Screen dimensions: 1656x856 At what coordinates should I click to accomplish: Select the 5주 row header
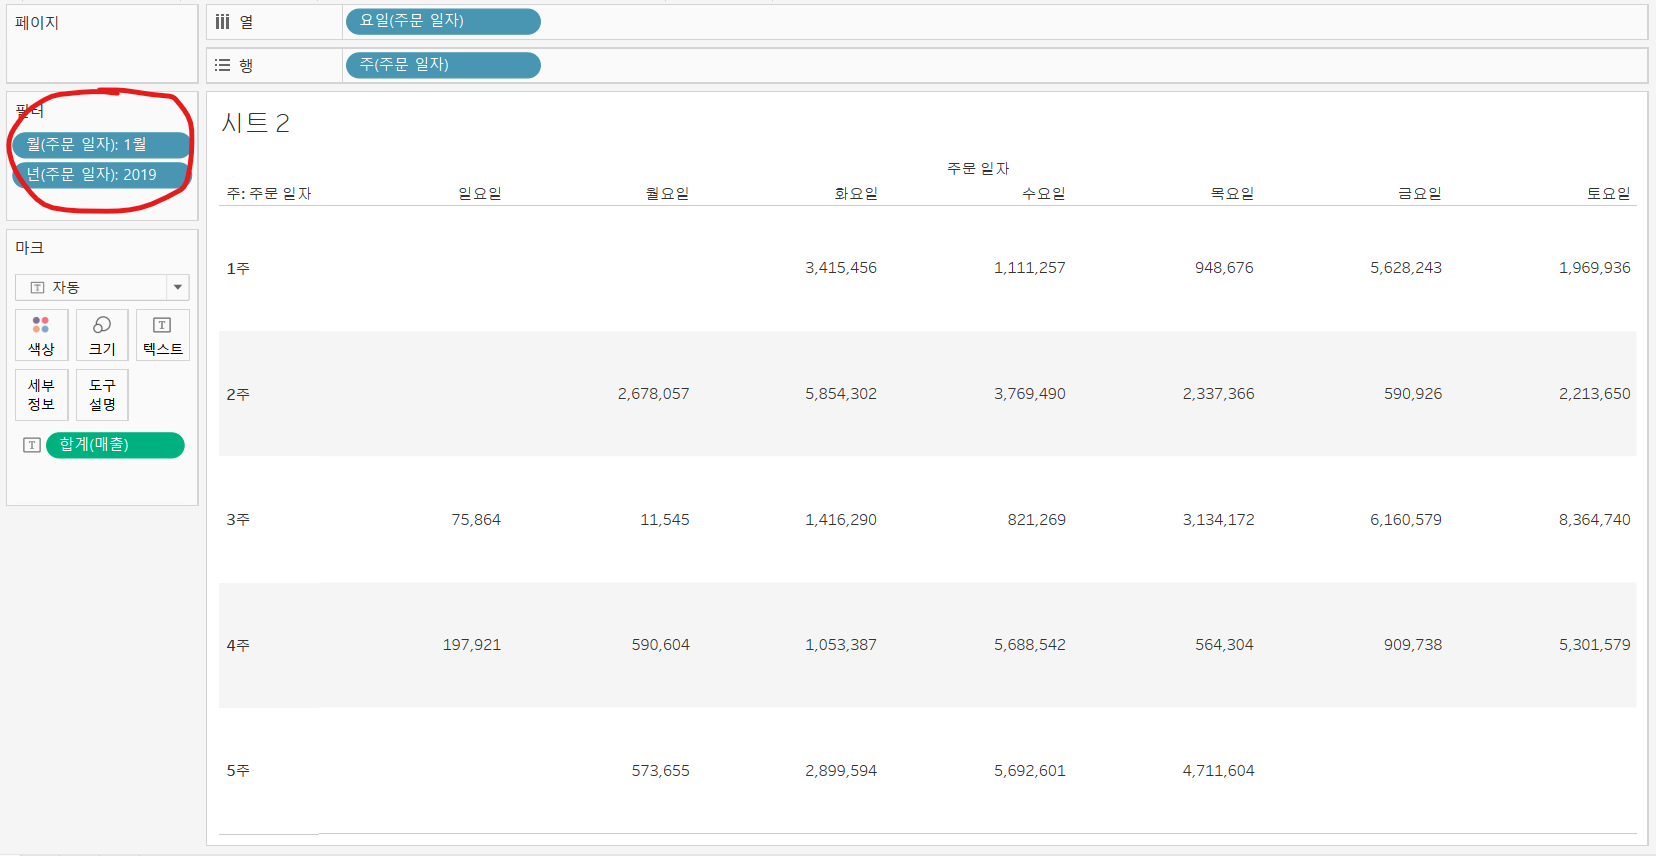[x=238, y=771]
